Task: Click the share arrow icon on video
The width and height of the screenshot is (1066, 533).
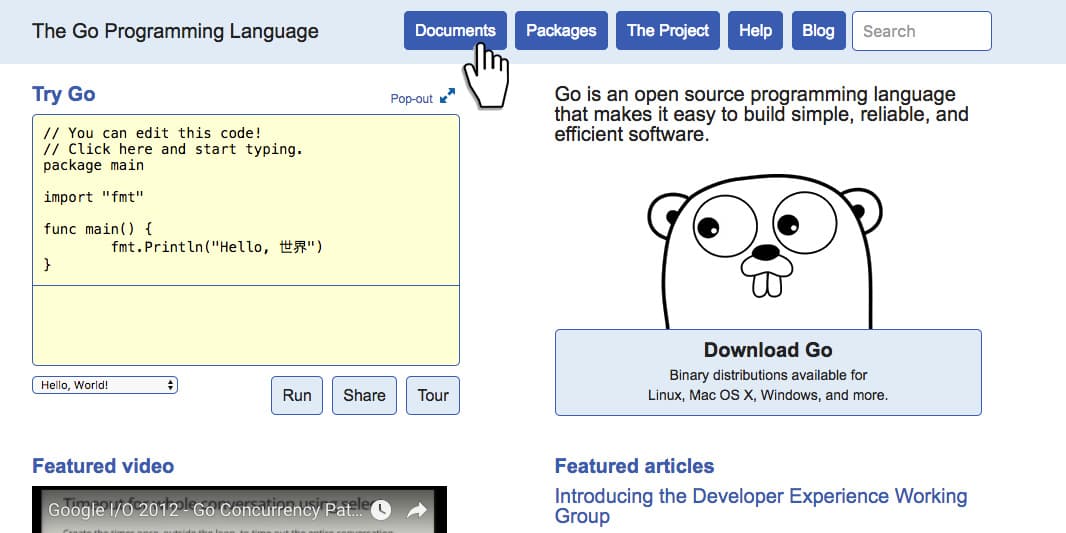Action: pyautogui.click(x=417, y=511)
